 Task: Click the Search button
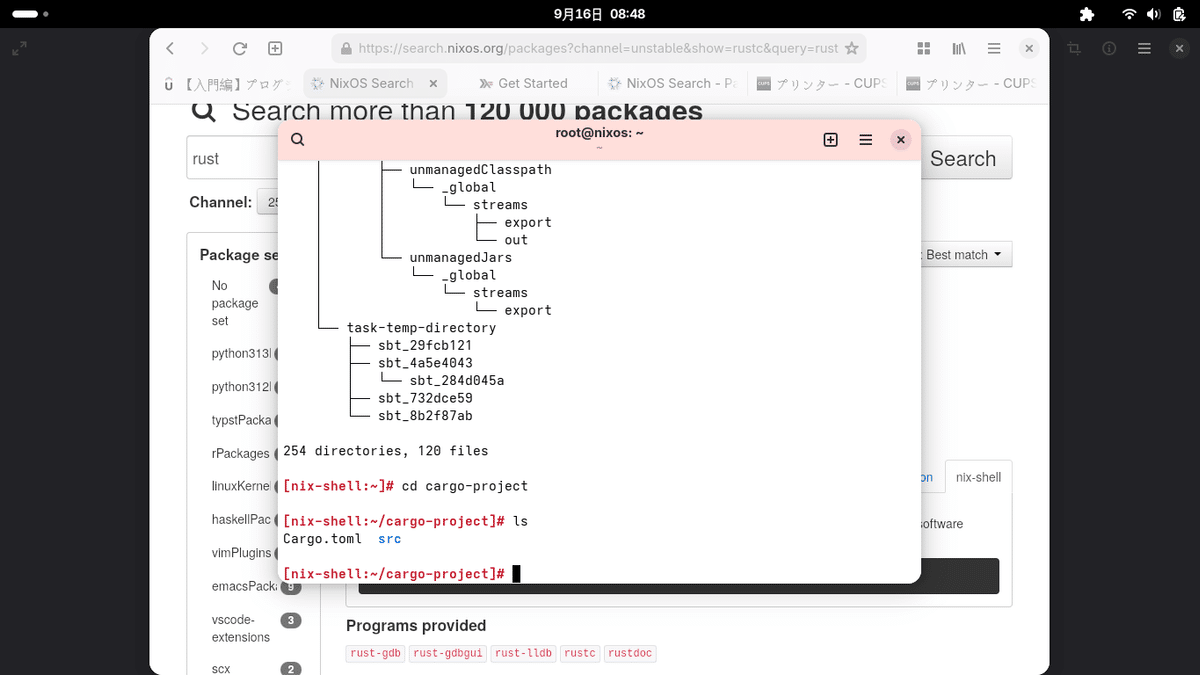[964, 157]
